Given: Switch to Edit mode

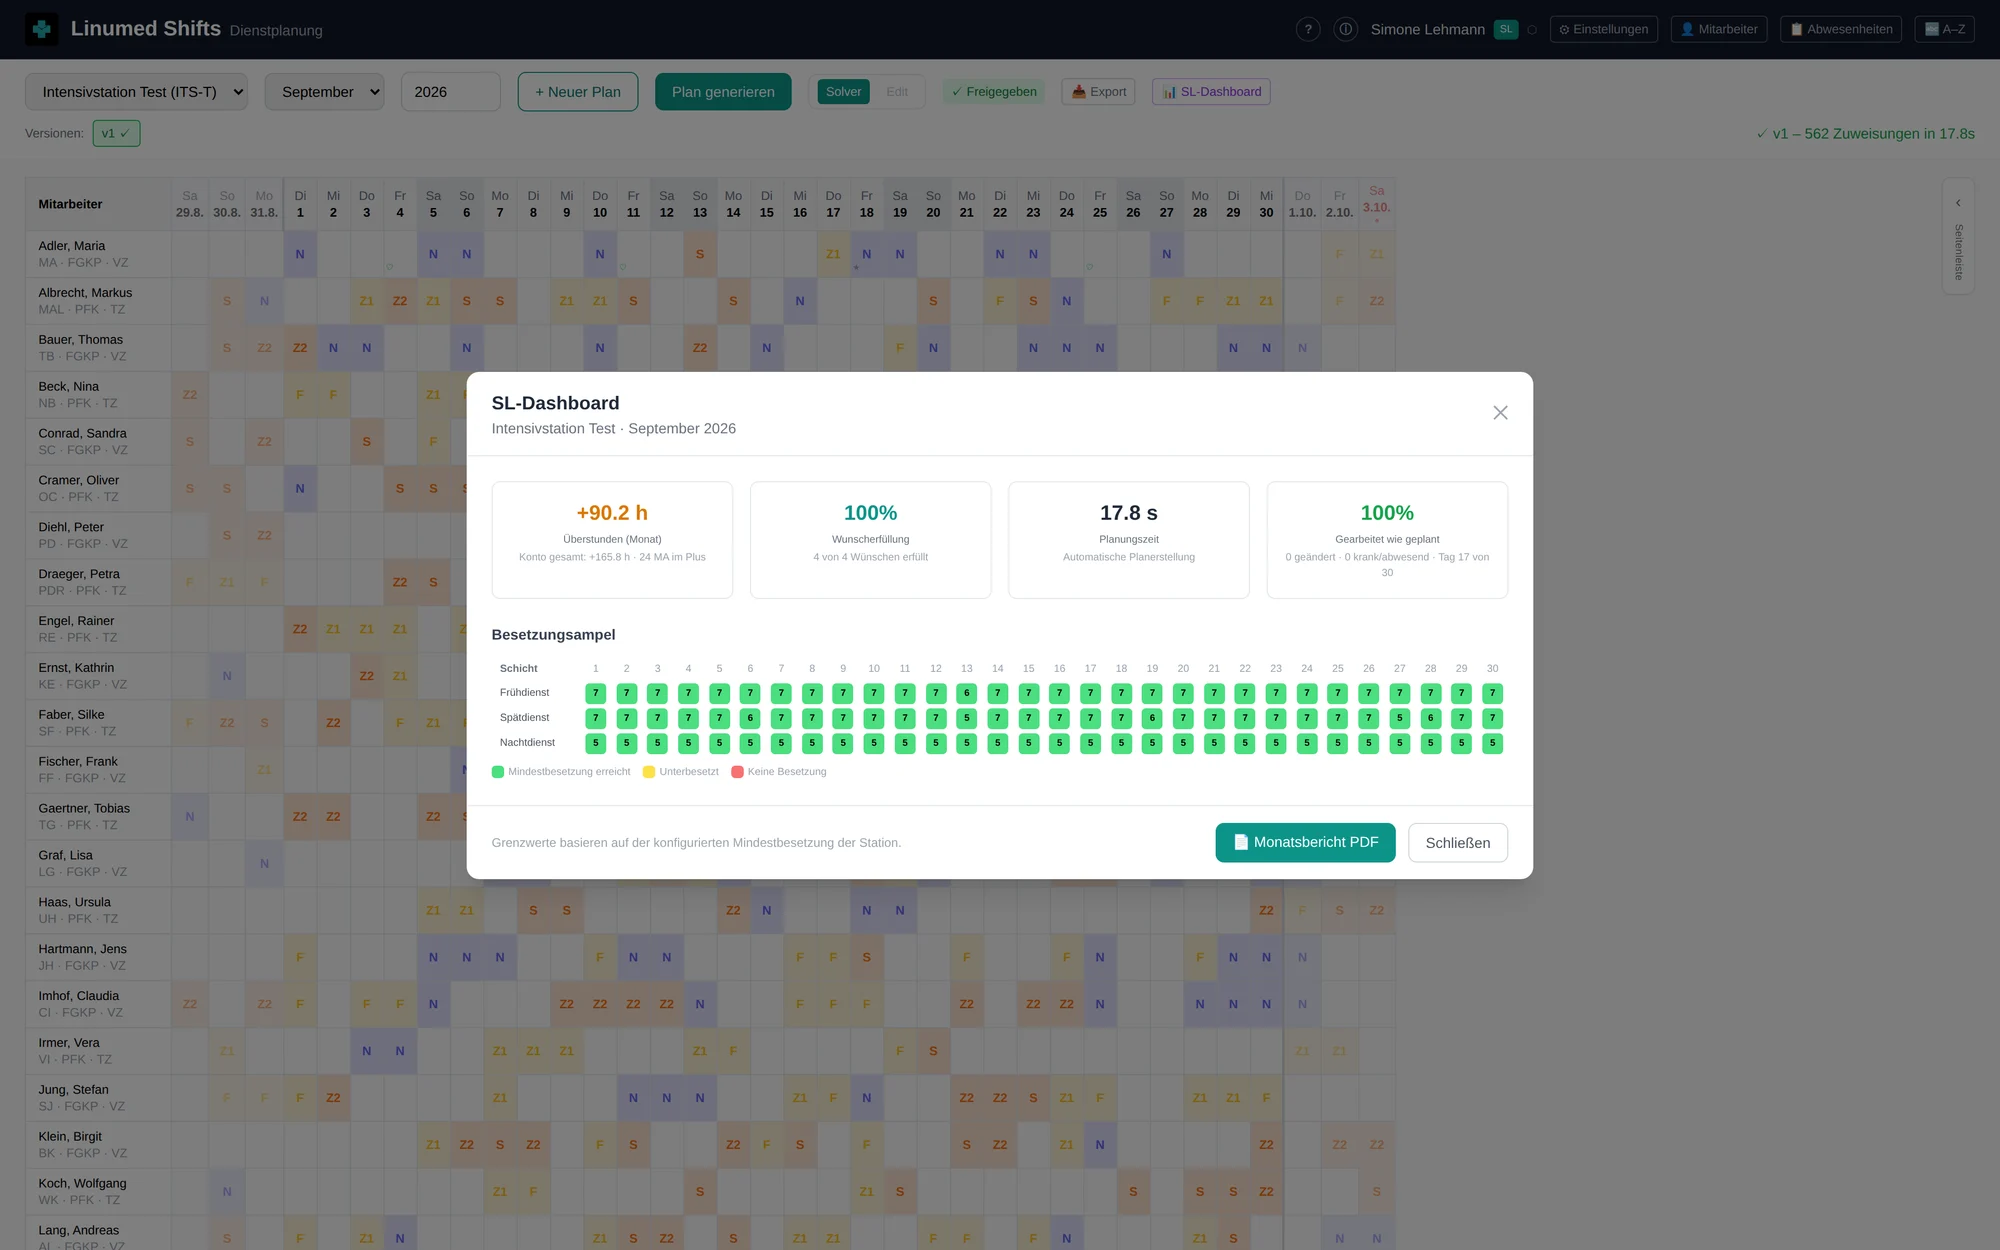Looking at the screenshot, I should tap(897, 92).
